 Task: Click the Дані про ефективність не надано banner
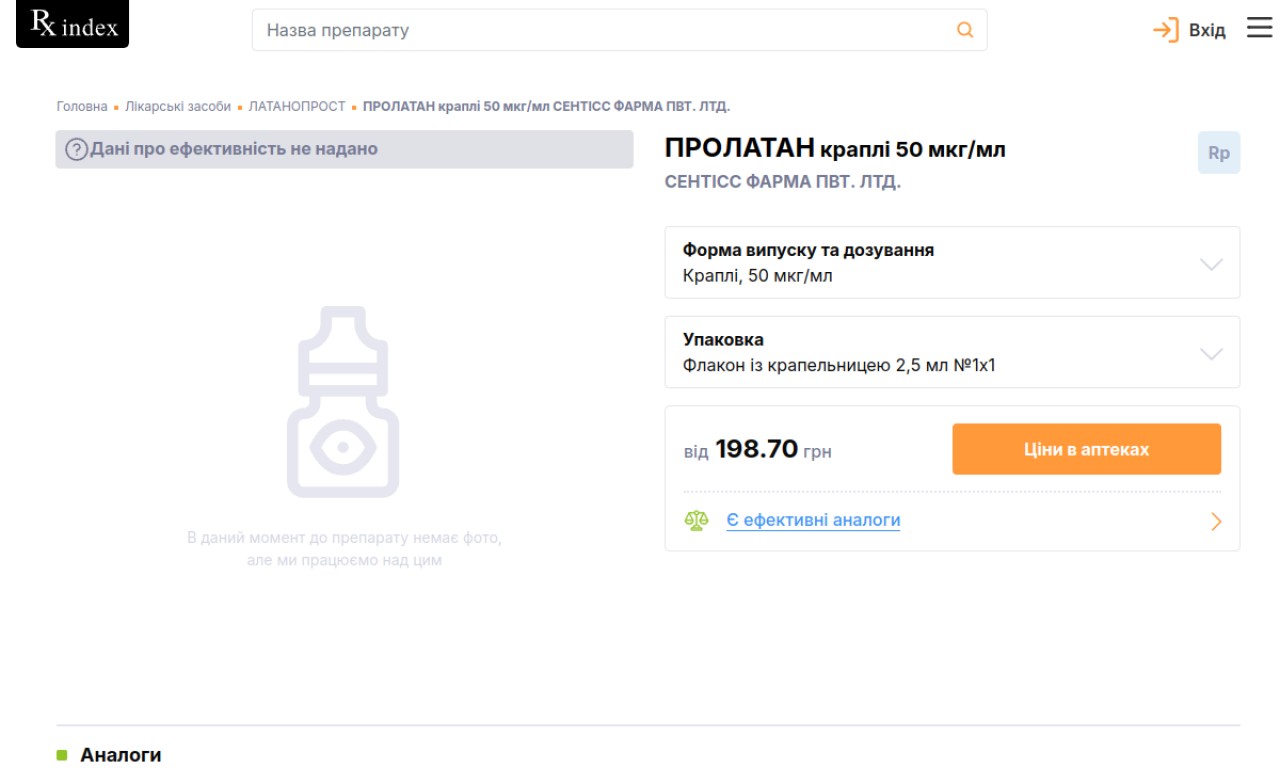point(344,150)
